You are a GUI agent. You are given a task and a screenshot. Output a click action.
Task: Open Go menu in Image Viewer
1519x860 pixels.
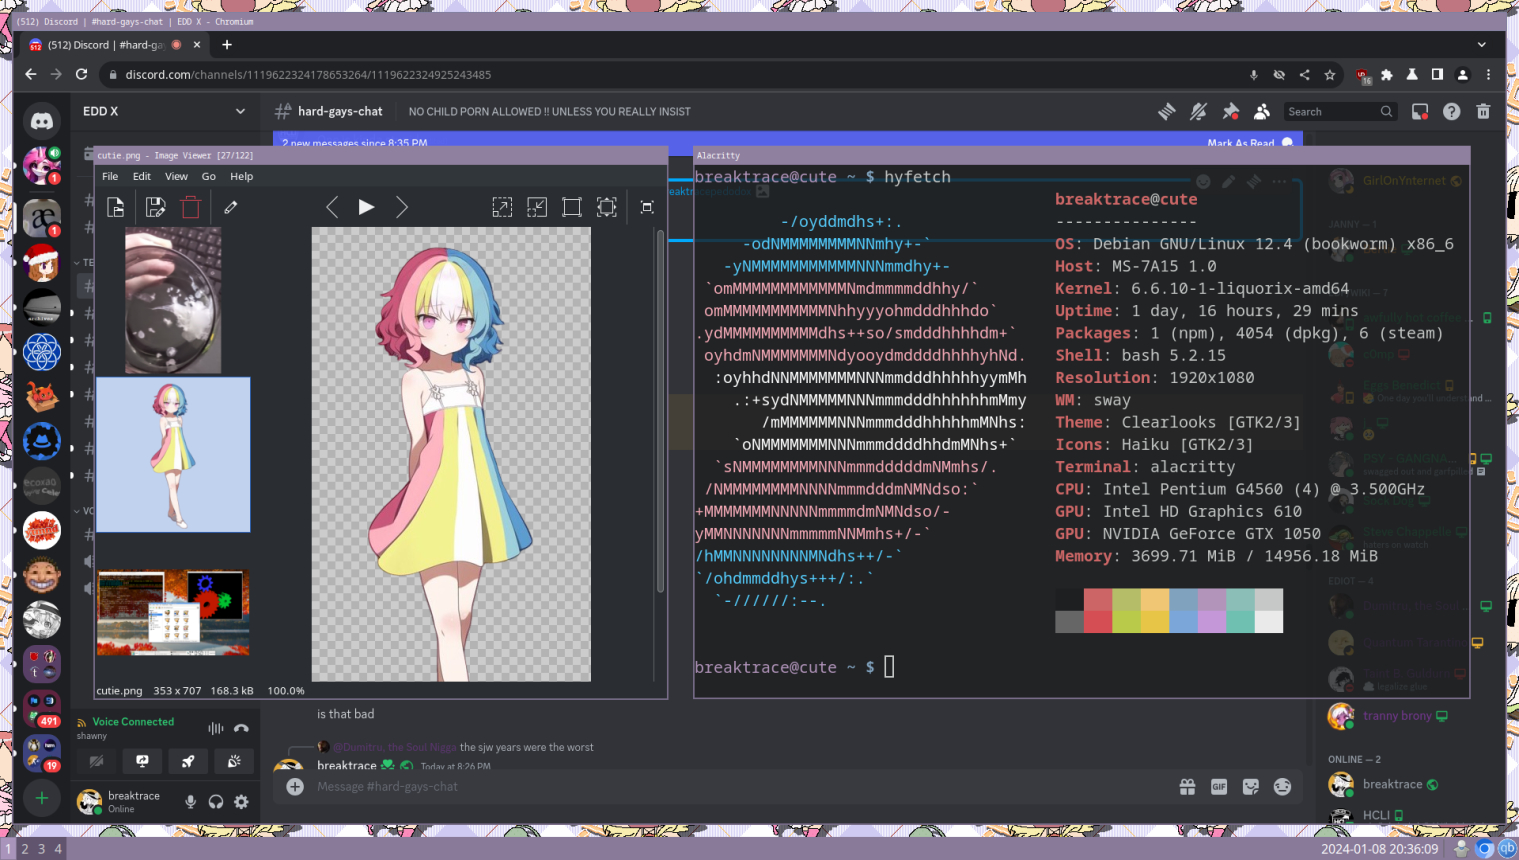pyautogui.click(x=209, y=176)
